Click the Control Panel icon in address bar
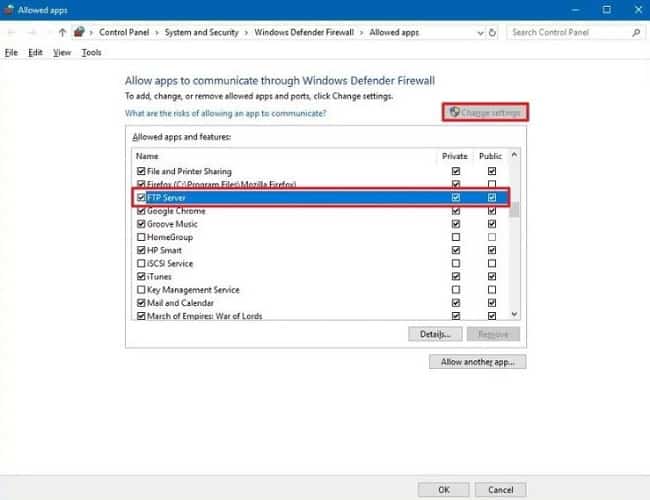The image size is (650, 500). [79, 32]
